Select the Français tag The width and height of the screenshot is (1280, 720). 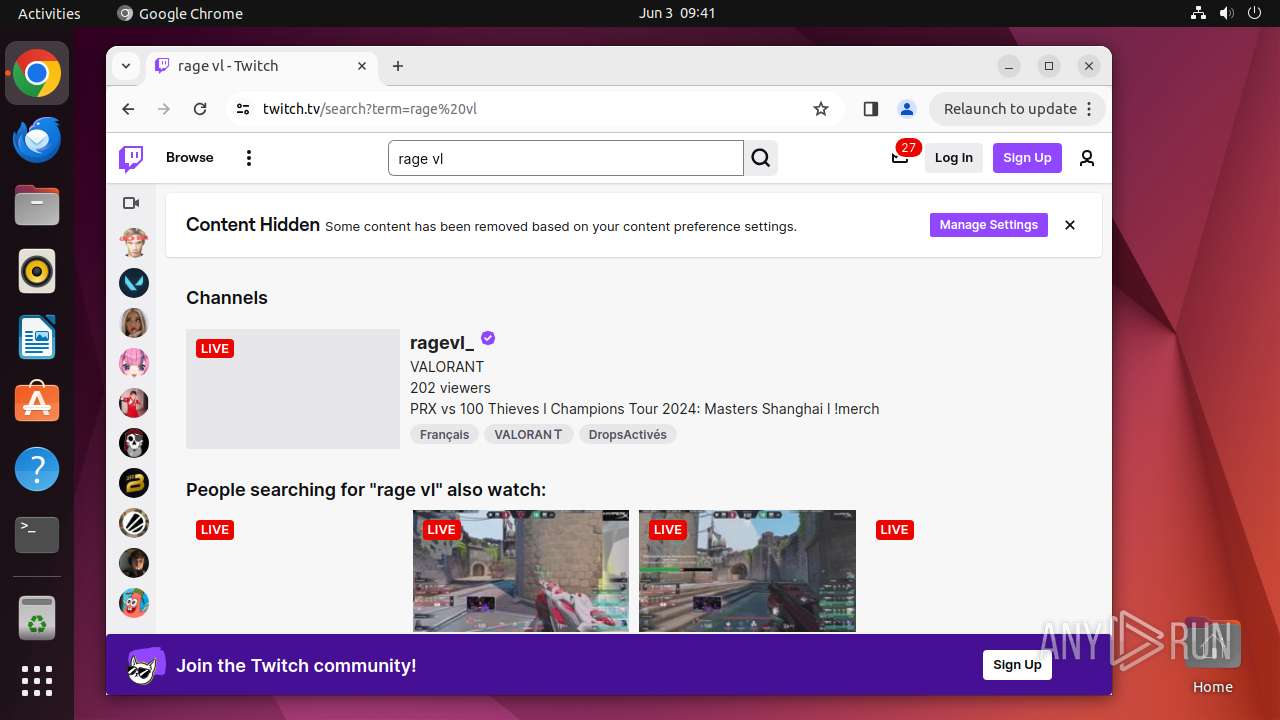point(444,435)
